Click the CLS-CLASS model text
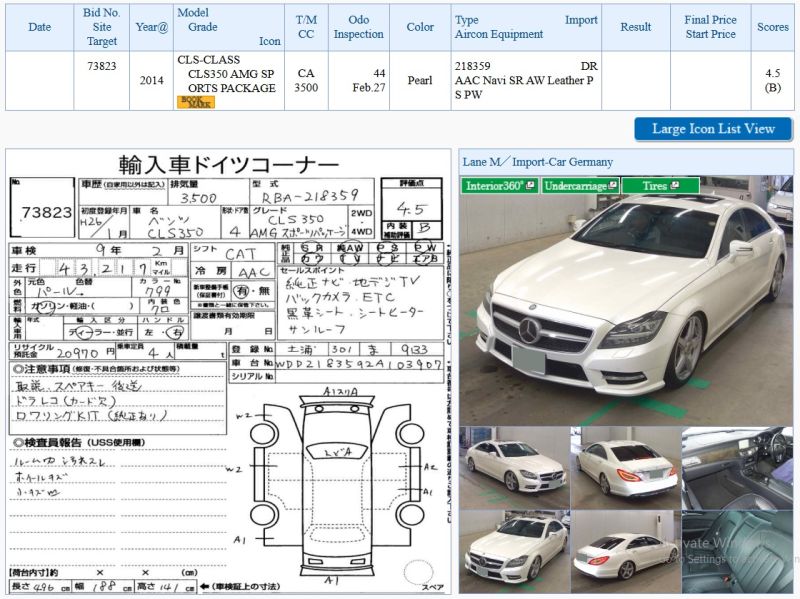The width and height of the screenshot is (800, 599). tap(208, 60)
